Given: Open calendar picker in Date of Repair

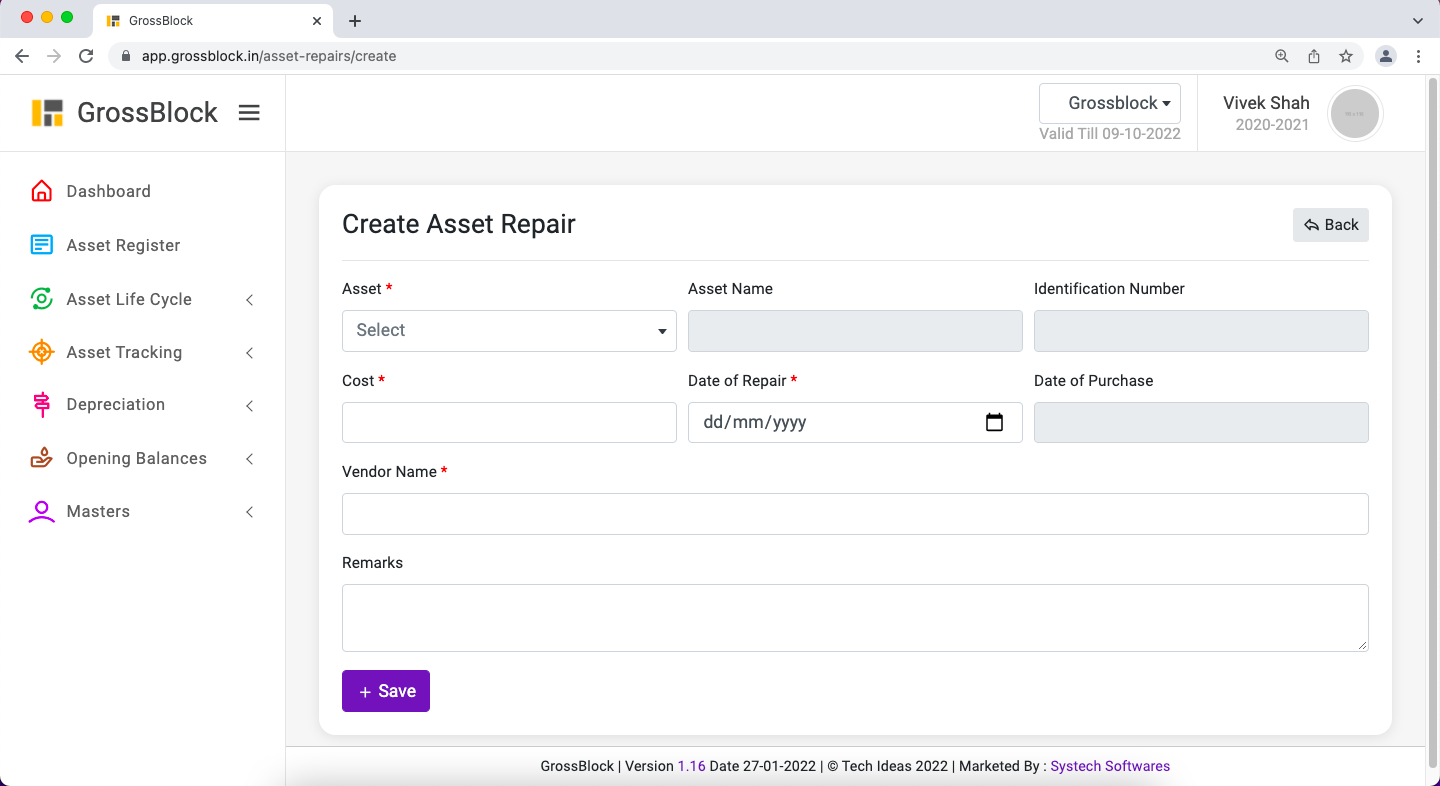Looking at the screenshot, I should [994, 422].
